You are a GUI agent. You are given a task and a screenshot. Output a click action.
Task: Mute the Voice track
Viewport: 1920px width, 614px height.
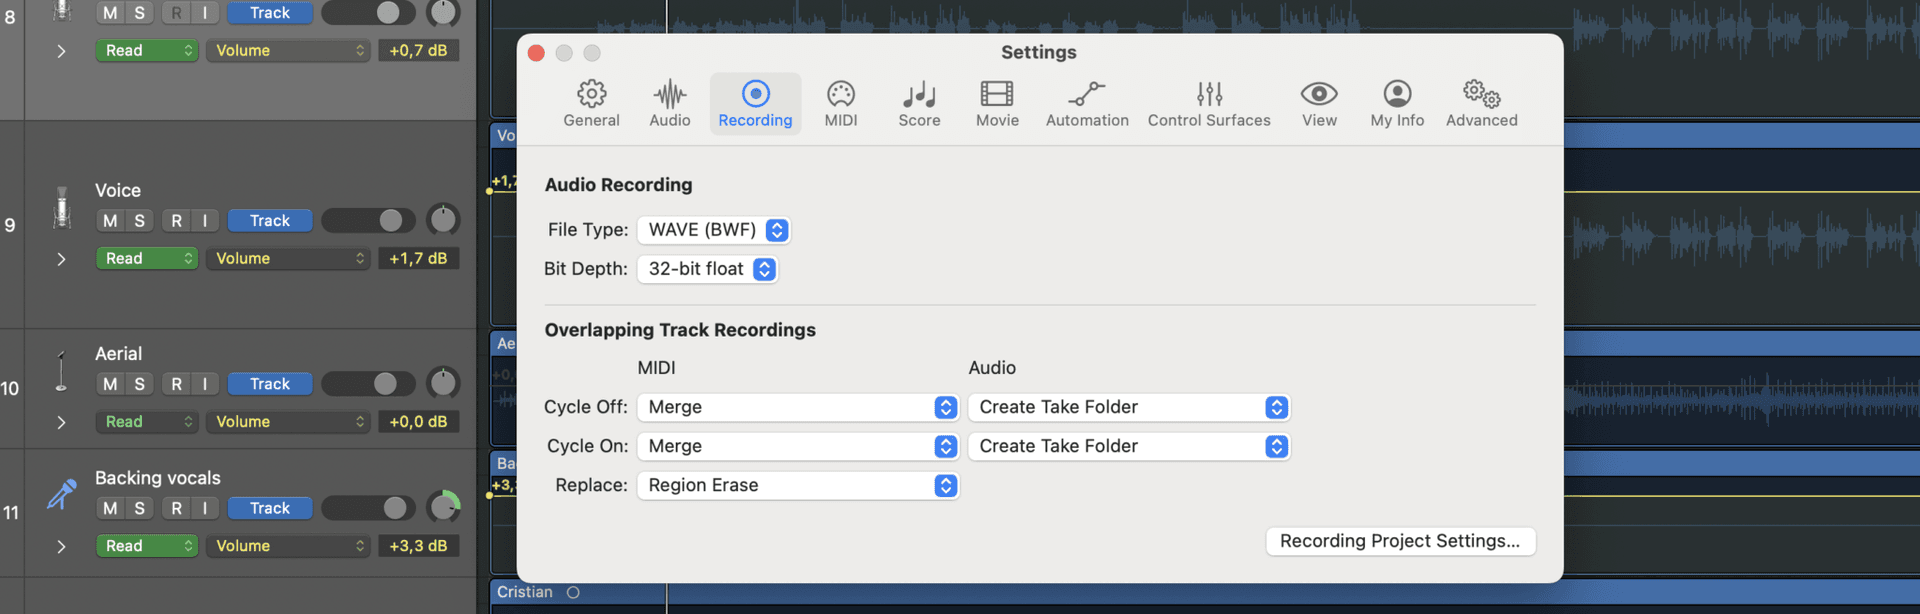pyautogui.click(x=110, y=221)
